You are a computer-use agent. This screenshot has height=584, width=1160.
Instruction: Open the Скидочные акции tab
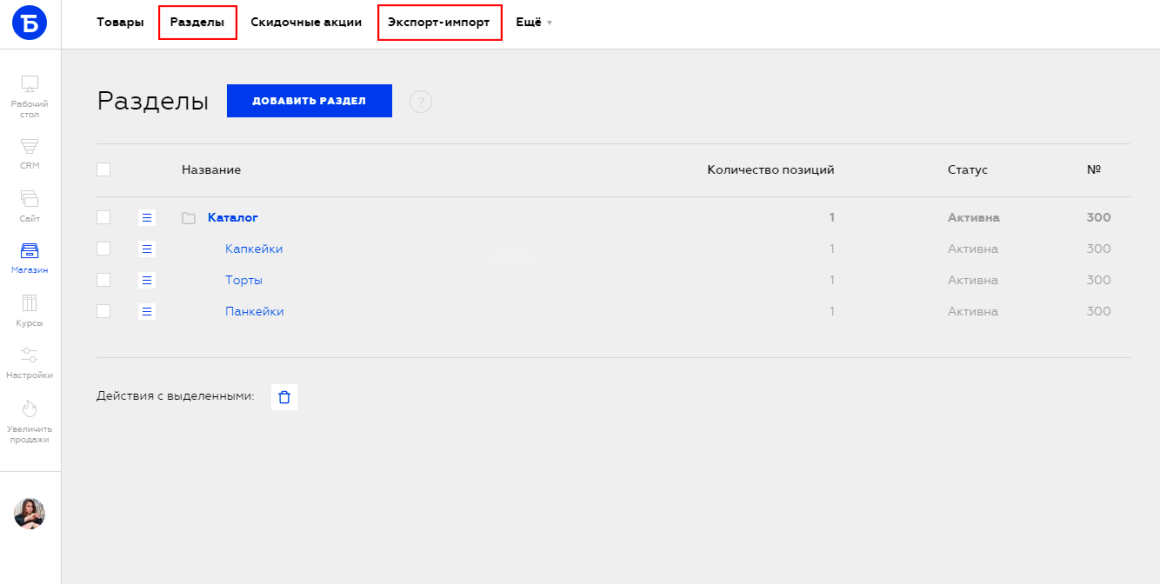tap(306, 22)
